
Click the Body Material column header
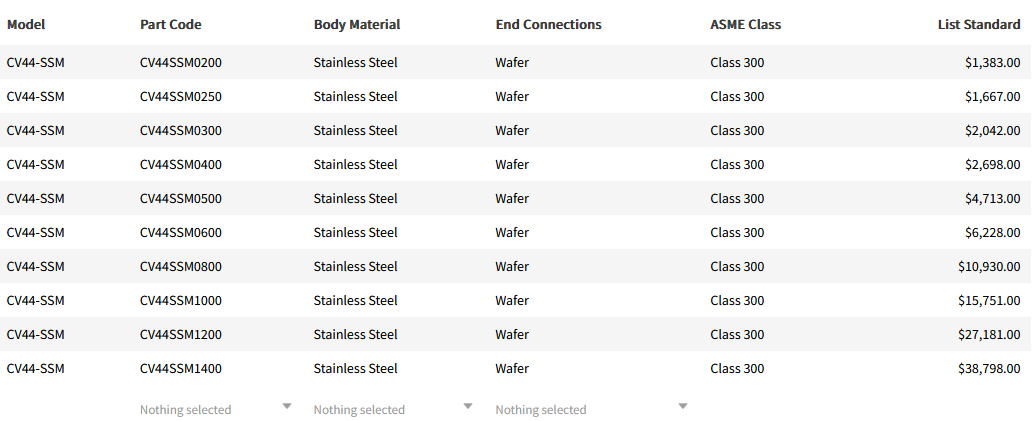coord(357,24)
